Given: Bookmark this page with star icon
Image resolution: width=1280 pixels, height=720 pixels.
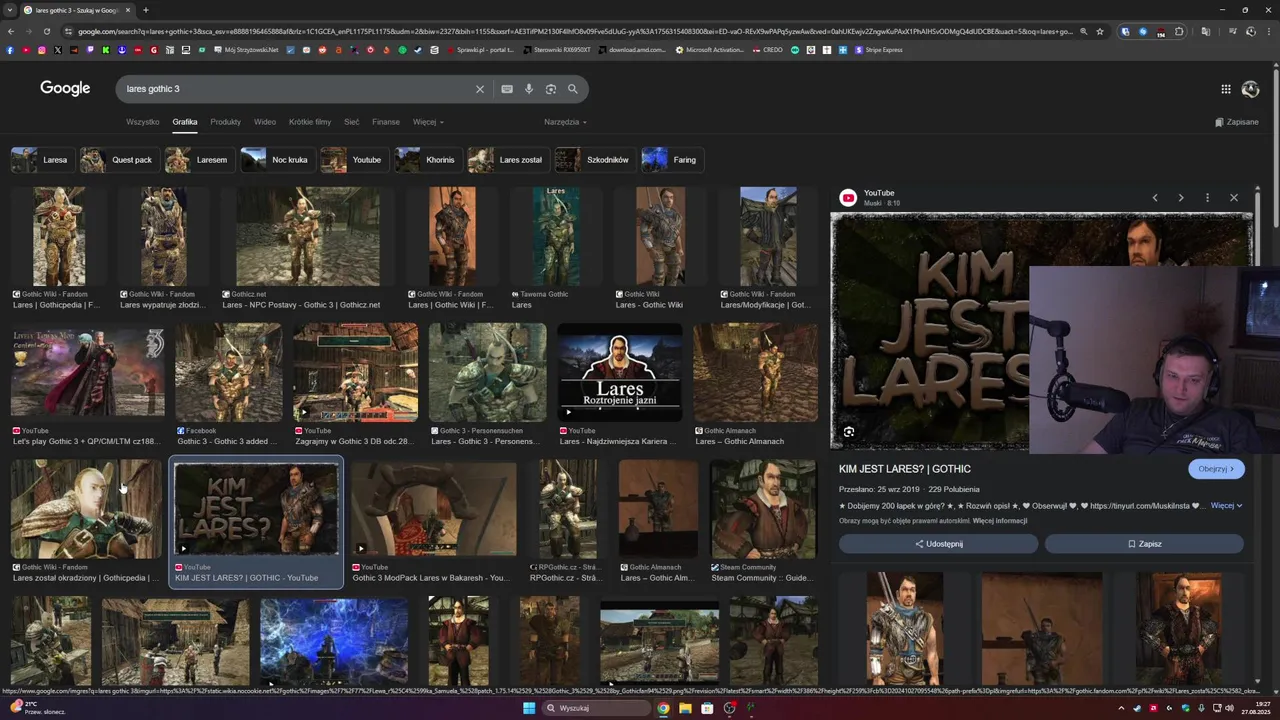Looking at the screenshot, I should [x=1100, y=31].
